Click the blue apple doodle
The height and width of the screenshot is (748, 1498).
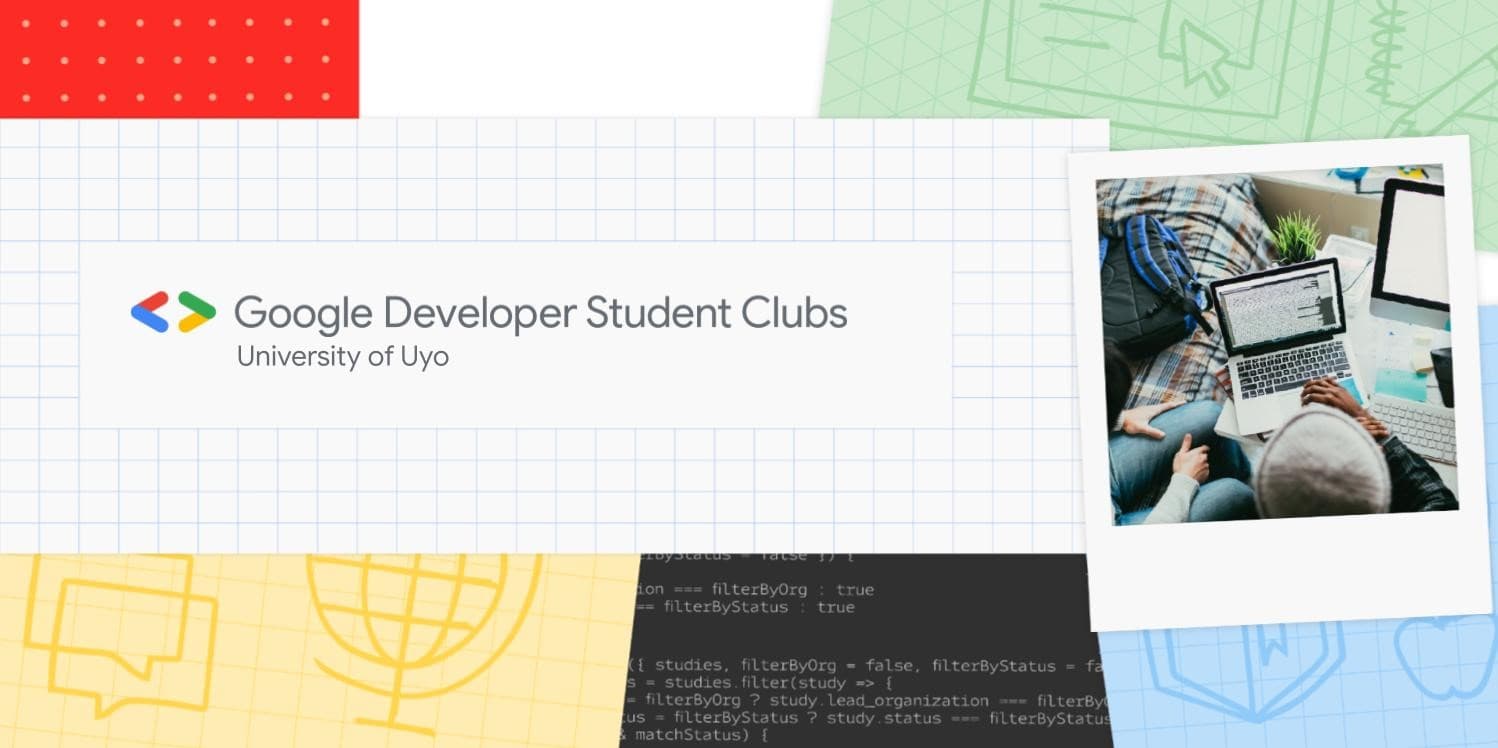click(x=1445, y=660)
